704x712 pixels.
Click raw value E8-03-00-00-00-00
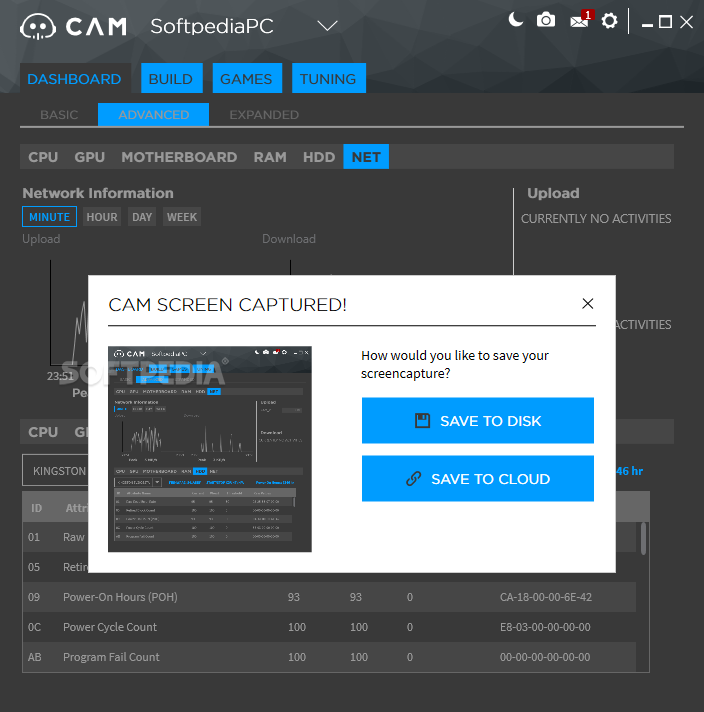point(545,627)
